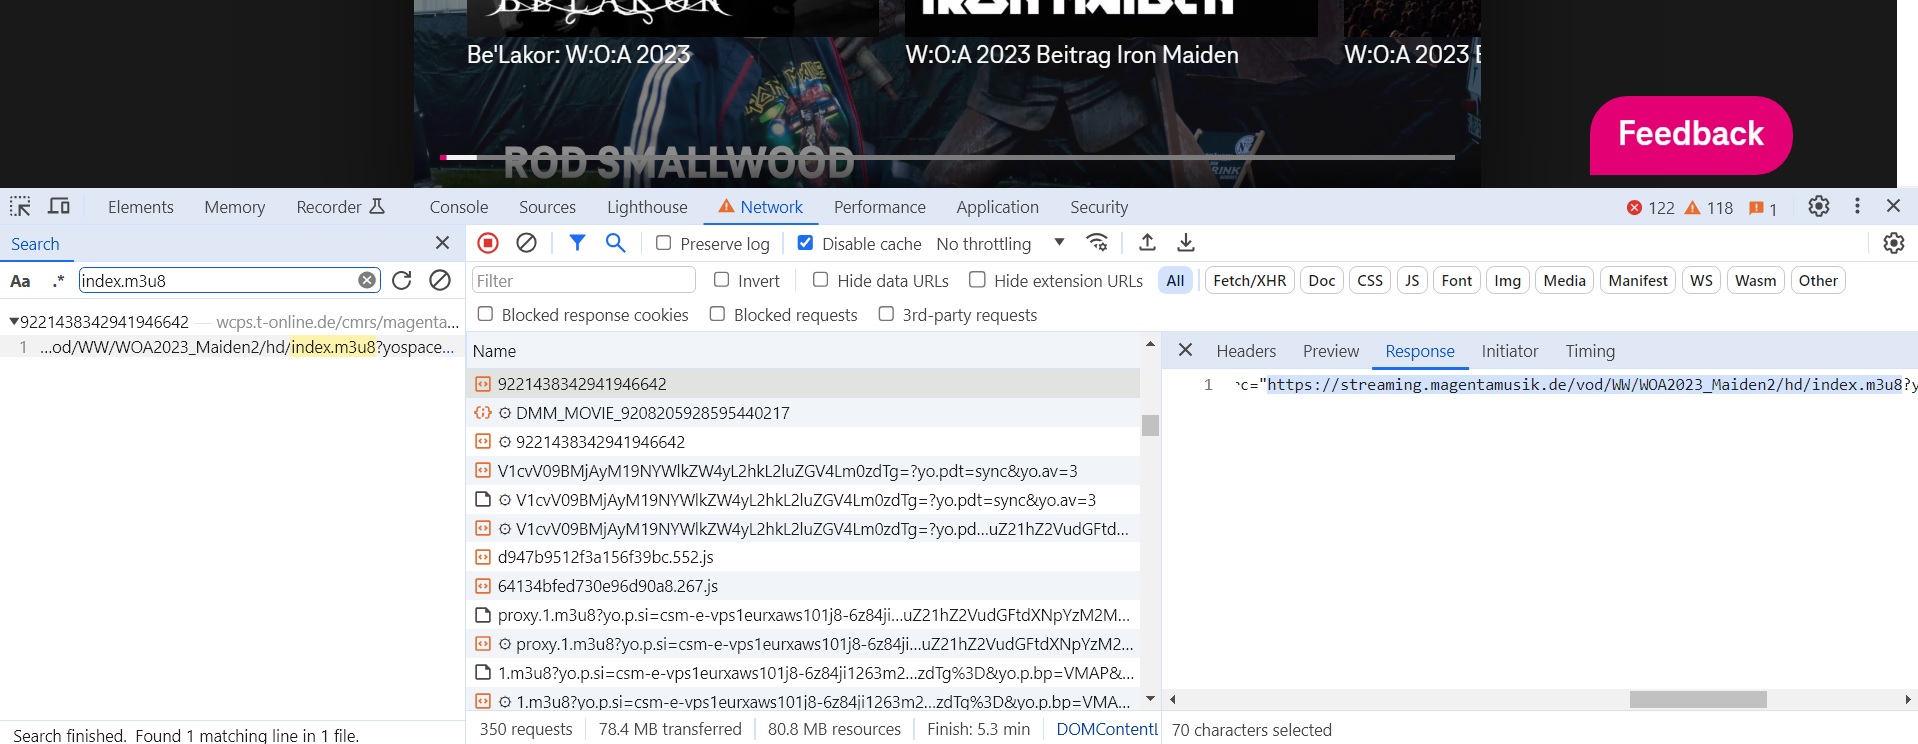This screenshot has width=1918, height=744.
Task: Show the Timing tab
Action: 1590,351
